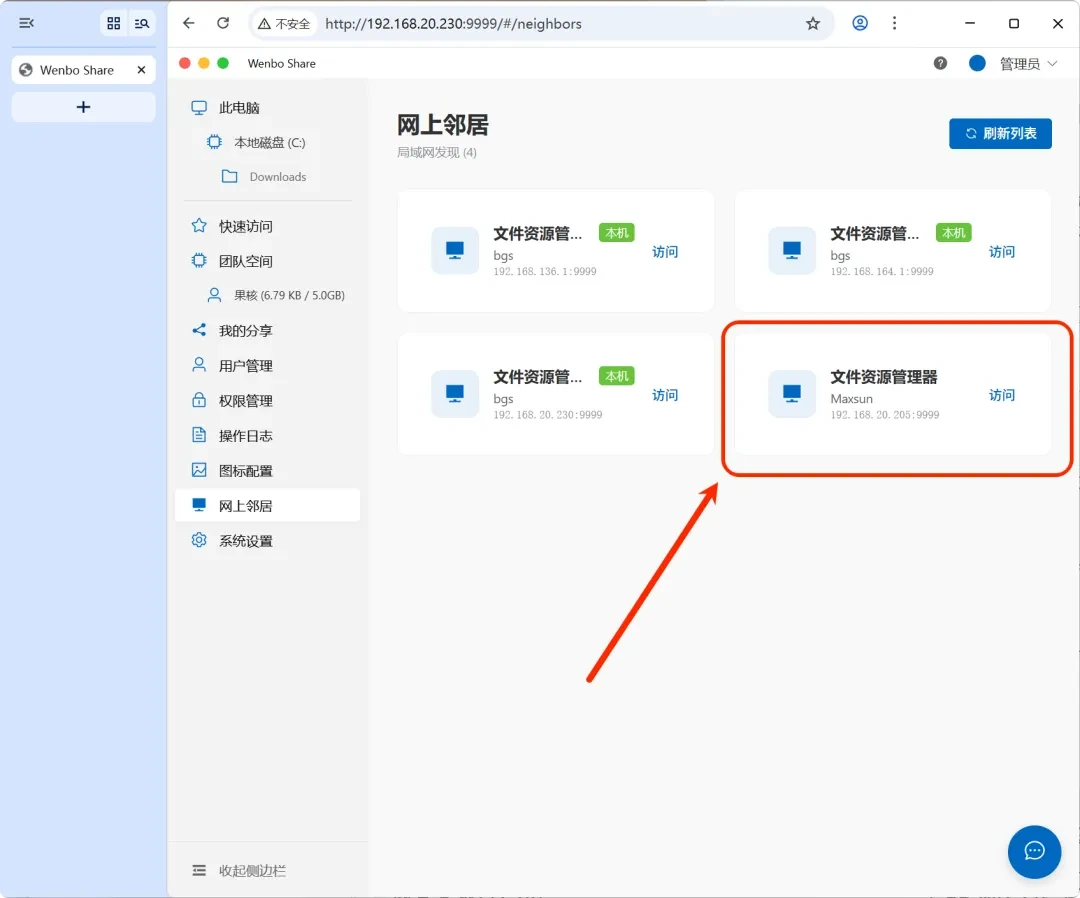Screen dimensions: 1080x898
Task: Click the address bar URL
Action: pos(453,24)
